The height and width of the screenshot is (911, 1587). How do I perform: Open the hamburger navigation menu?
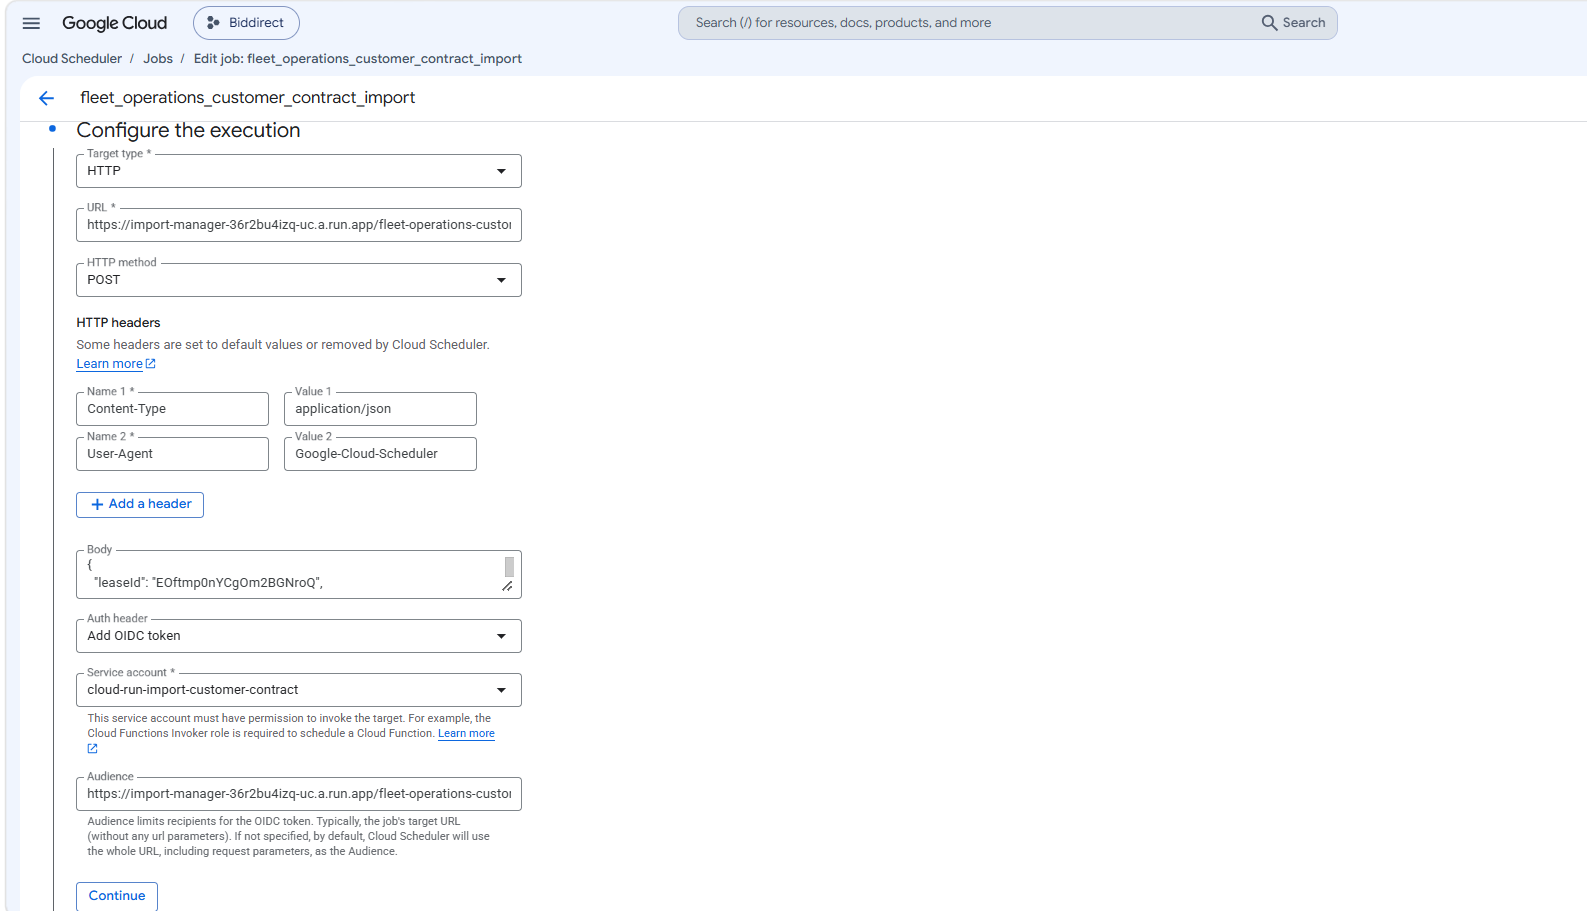31,23
